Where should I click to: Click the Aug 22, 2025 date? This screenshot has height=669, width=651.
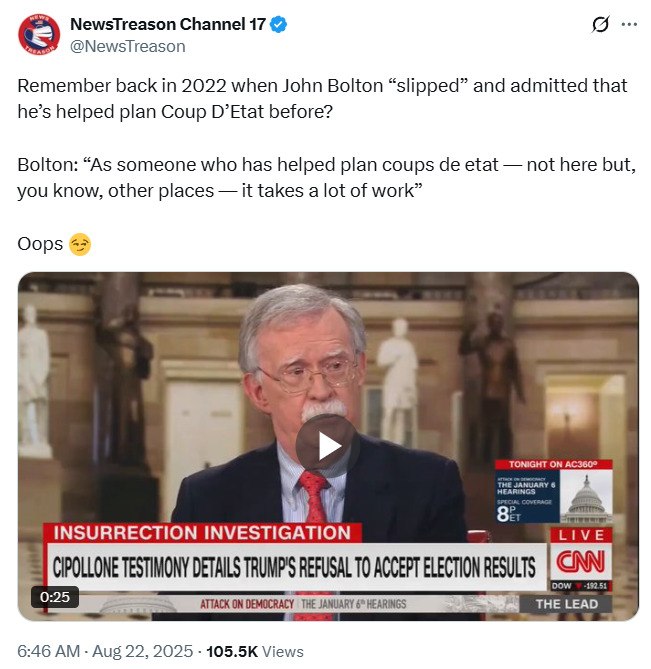(142, 652)
